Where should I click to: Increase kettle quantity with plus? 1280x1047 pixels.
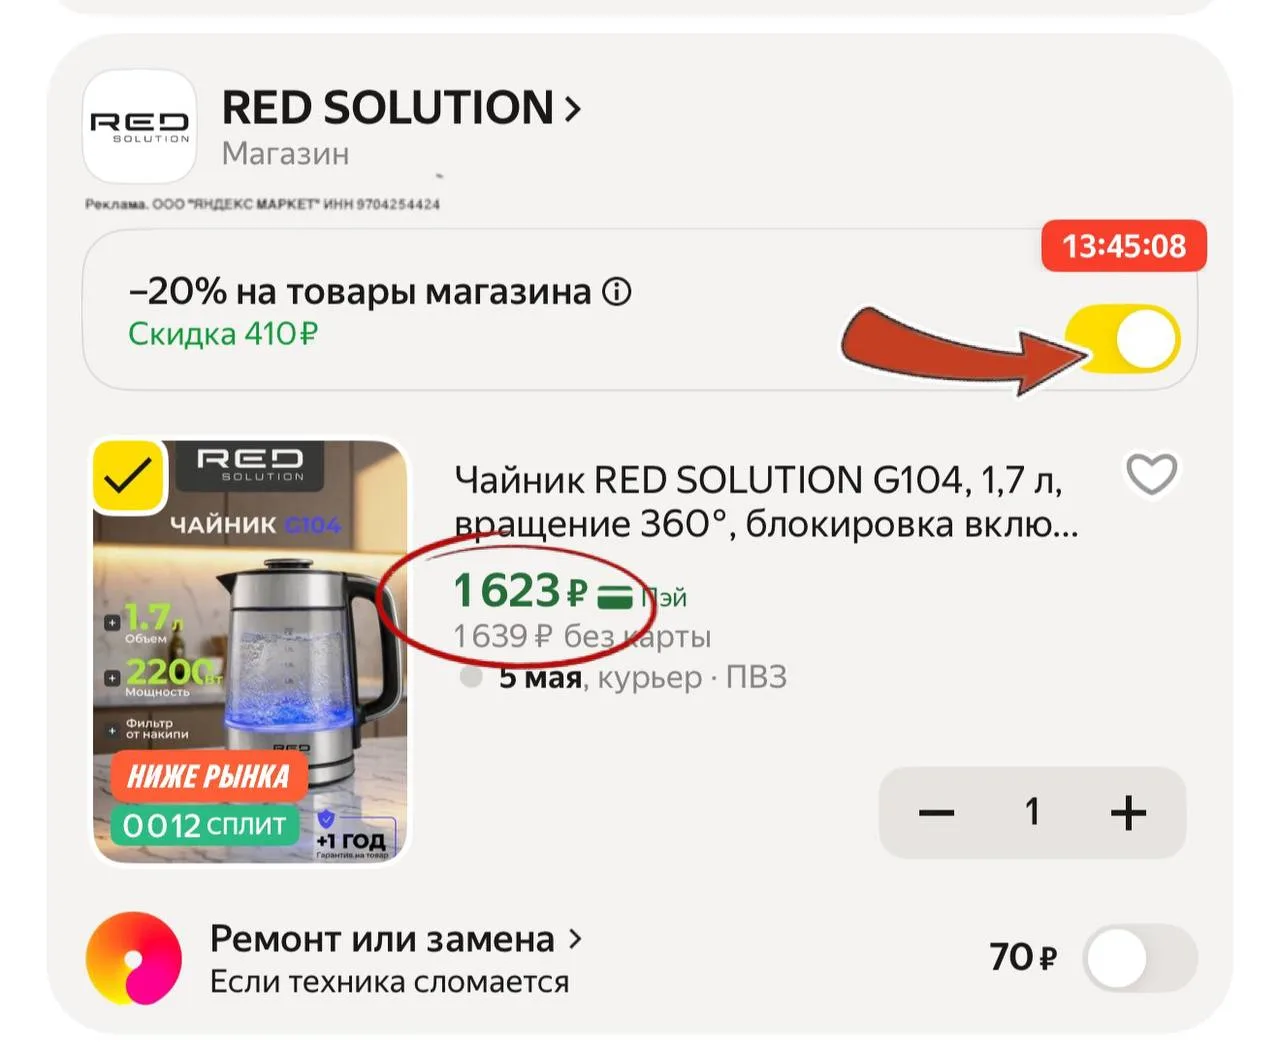coord(1128,813)
